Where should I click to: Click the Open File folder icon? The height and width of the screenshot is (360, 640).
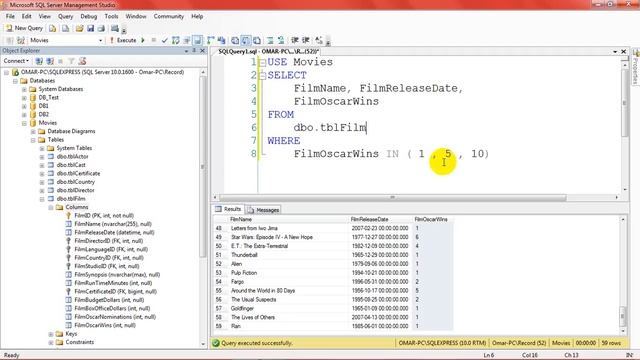[80, 28]
